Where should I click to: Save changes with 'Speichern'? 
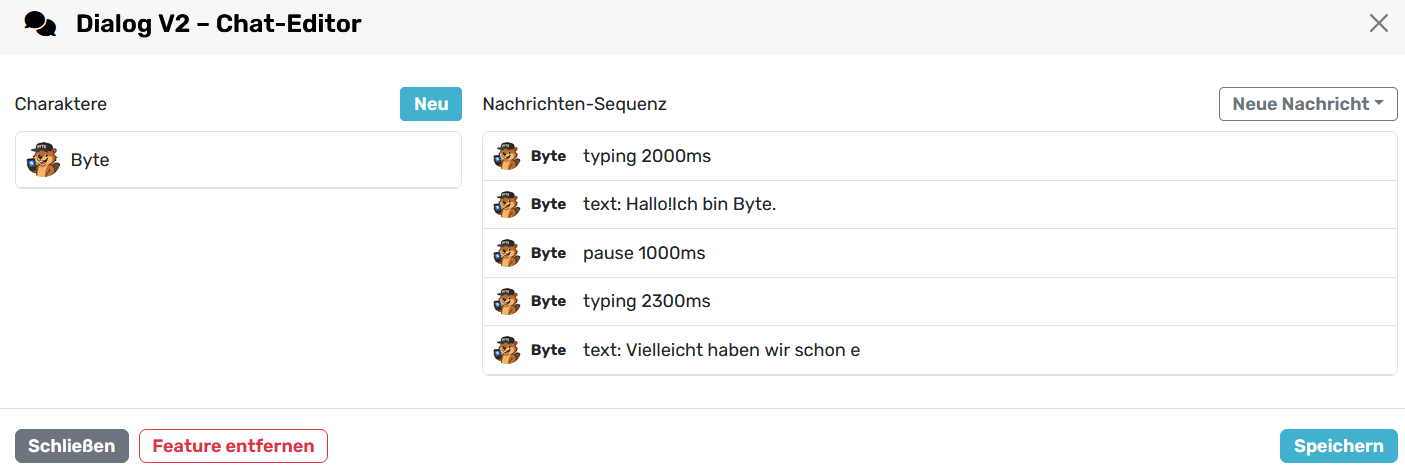1338,446
